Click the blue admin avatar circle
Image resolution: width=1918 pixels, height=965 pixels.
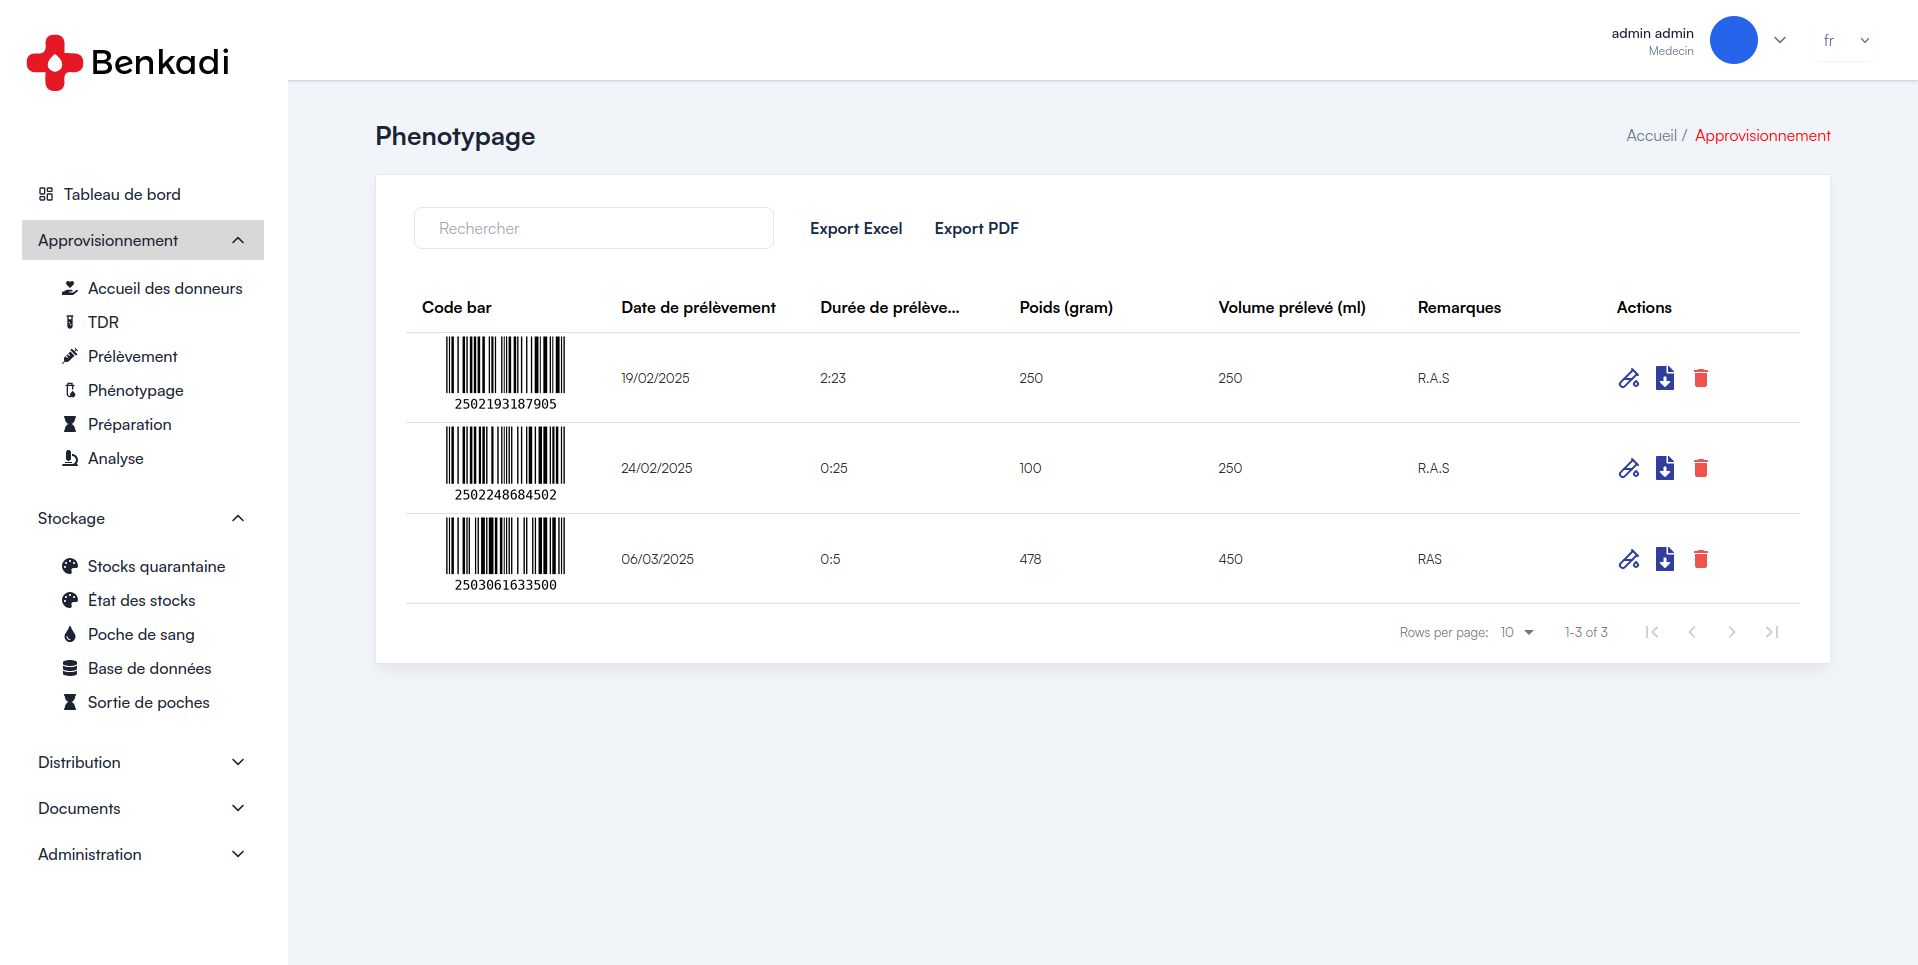pos(1733,40)
